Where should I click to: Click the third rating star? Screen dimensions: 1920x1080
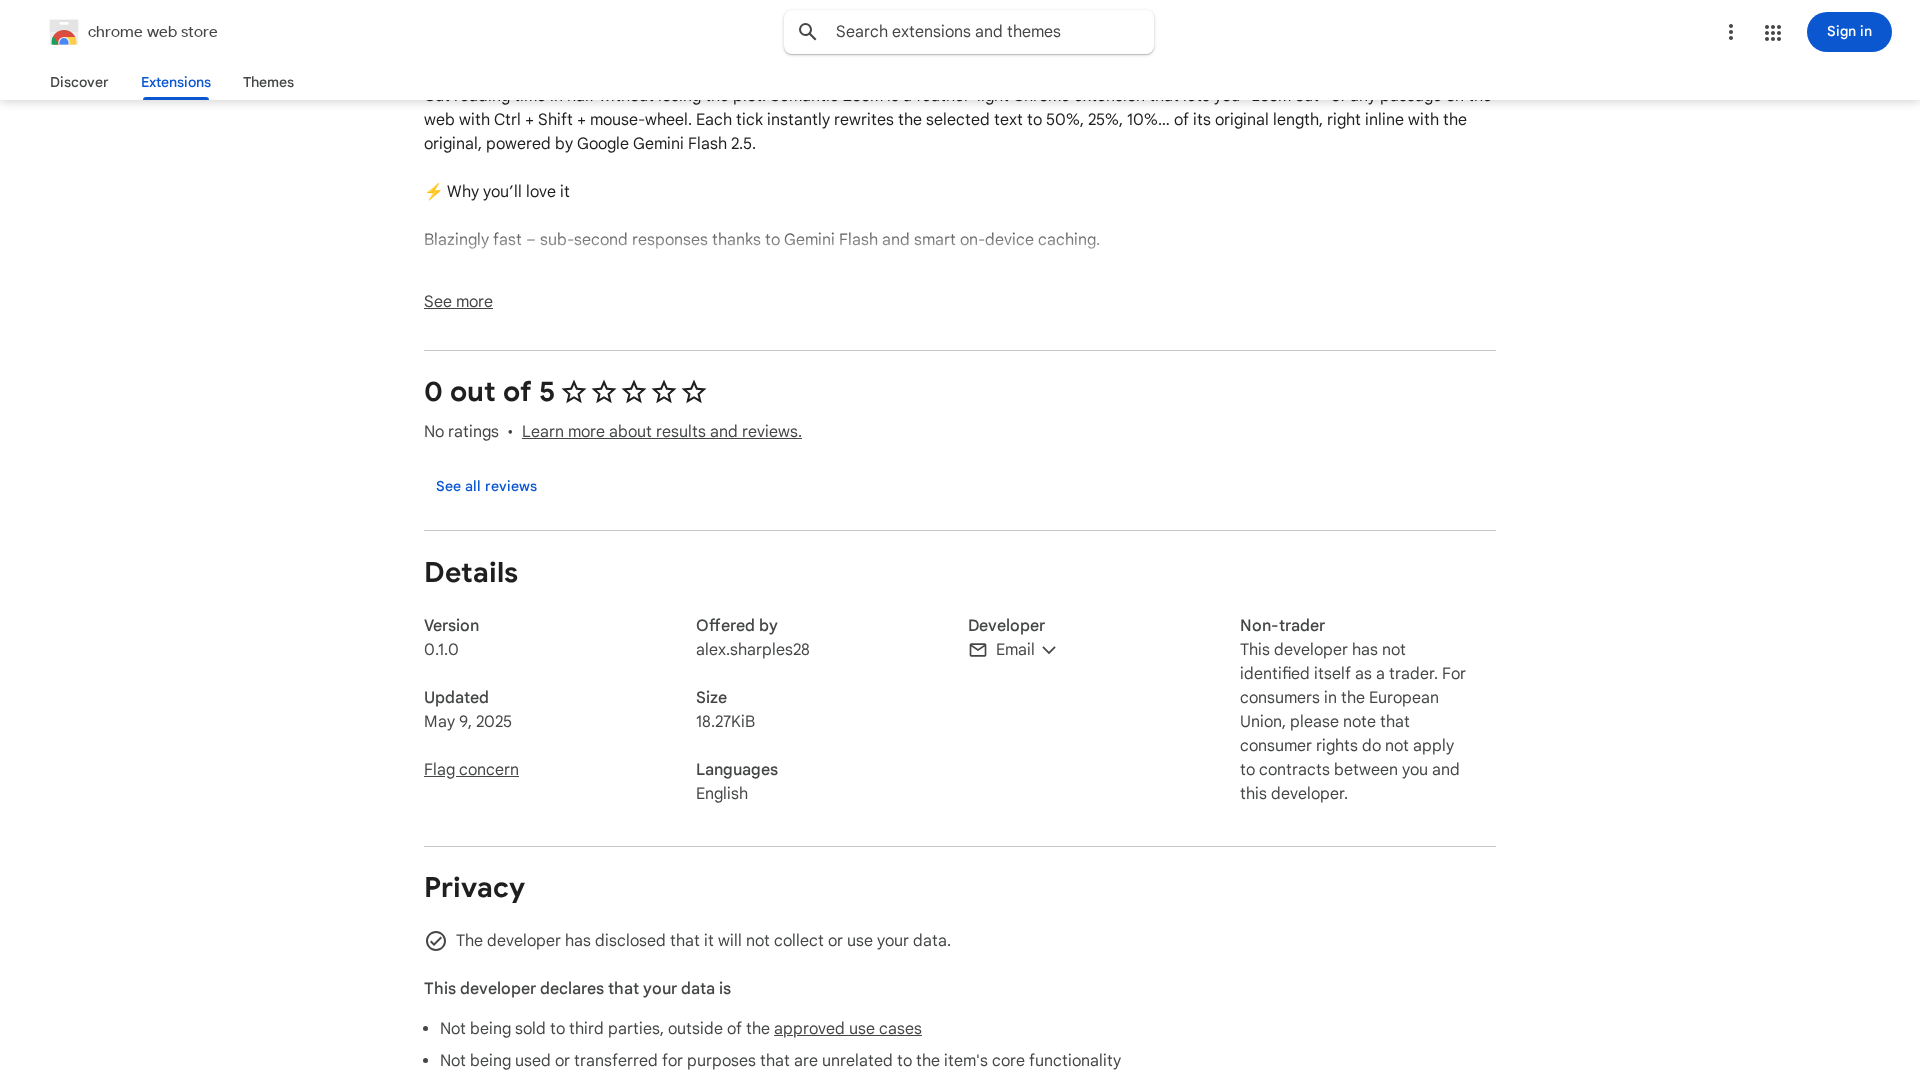(634, 392)
